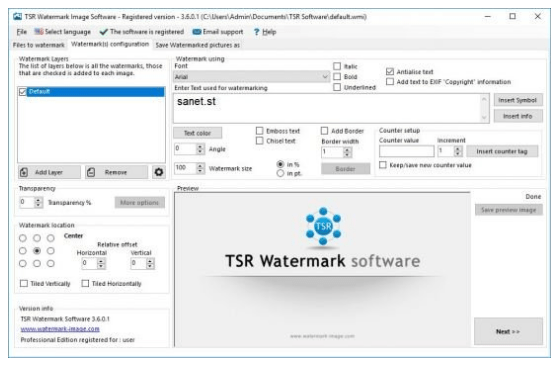Enable Tiled Horizontally checkbox
The height and width of the screenshot is (365, 557).
[85, 283]
